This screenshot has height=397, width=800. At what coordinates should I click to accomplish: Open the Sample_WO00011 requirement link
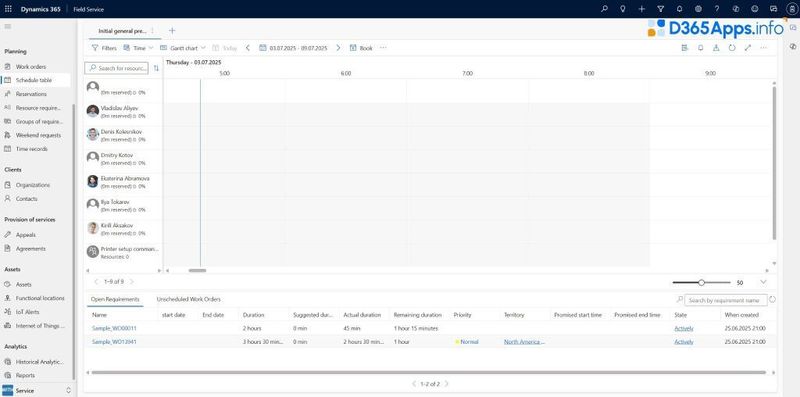click(114, 329)
